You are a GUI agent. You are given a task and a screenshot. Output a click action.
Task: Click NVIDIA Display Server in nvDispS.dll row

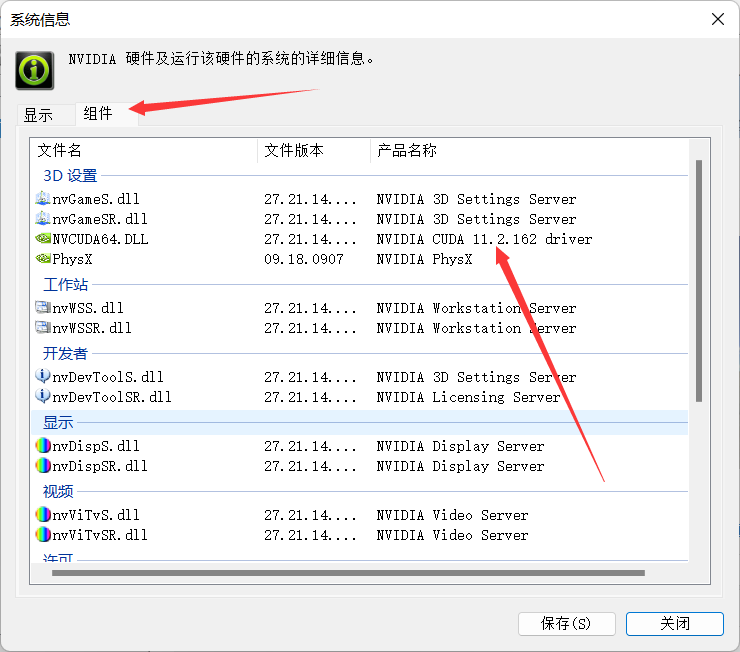[460, 446]
